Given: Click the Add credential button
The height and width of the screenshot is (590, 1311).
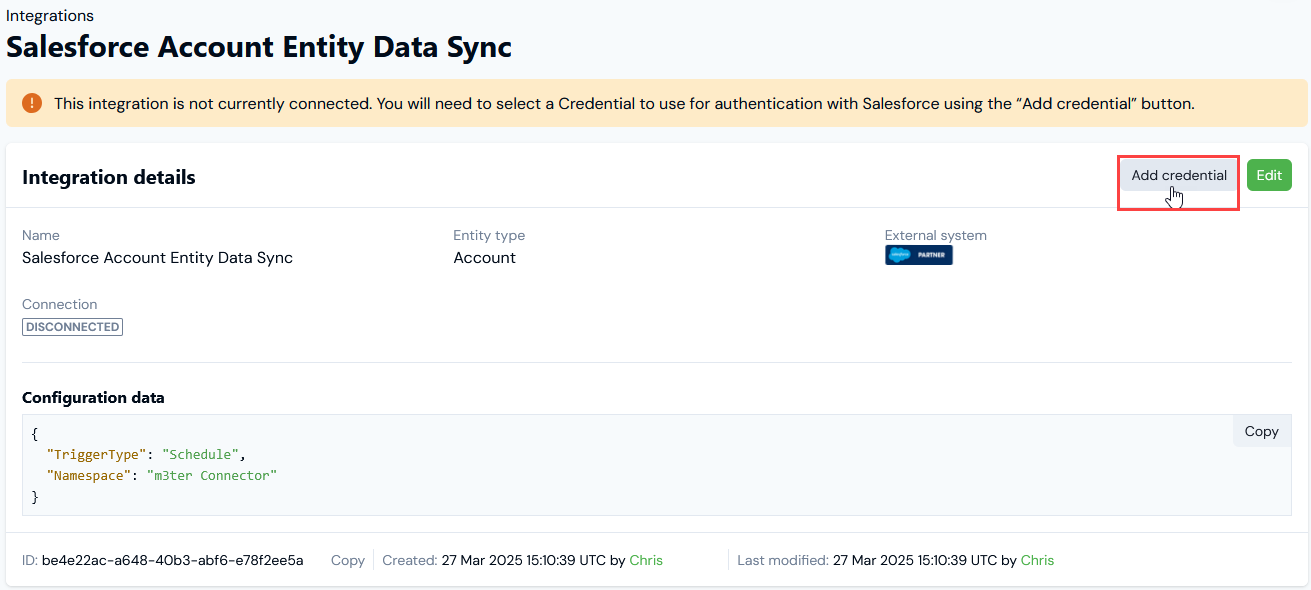Looking at the screenshot, I should click(x=1179, y=175).
